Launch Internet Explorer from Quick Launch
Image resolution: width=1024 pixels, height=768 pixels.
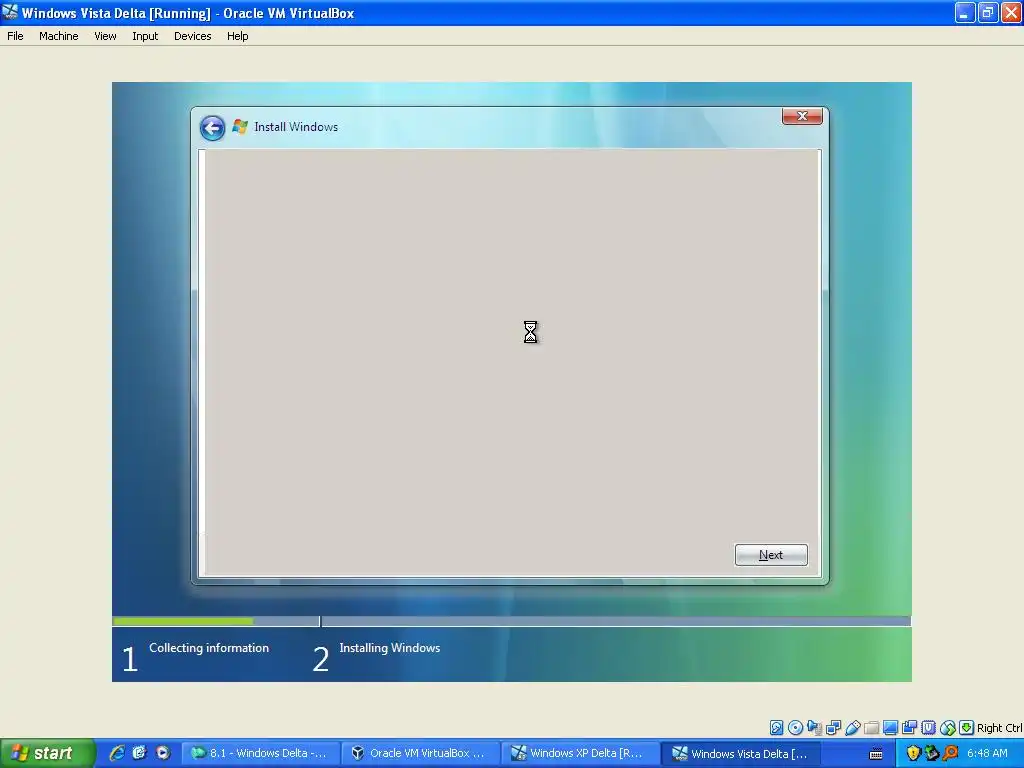coord(117,753)
